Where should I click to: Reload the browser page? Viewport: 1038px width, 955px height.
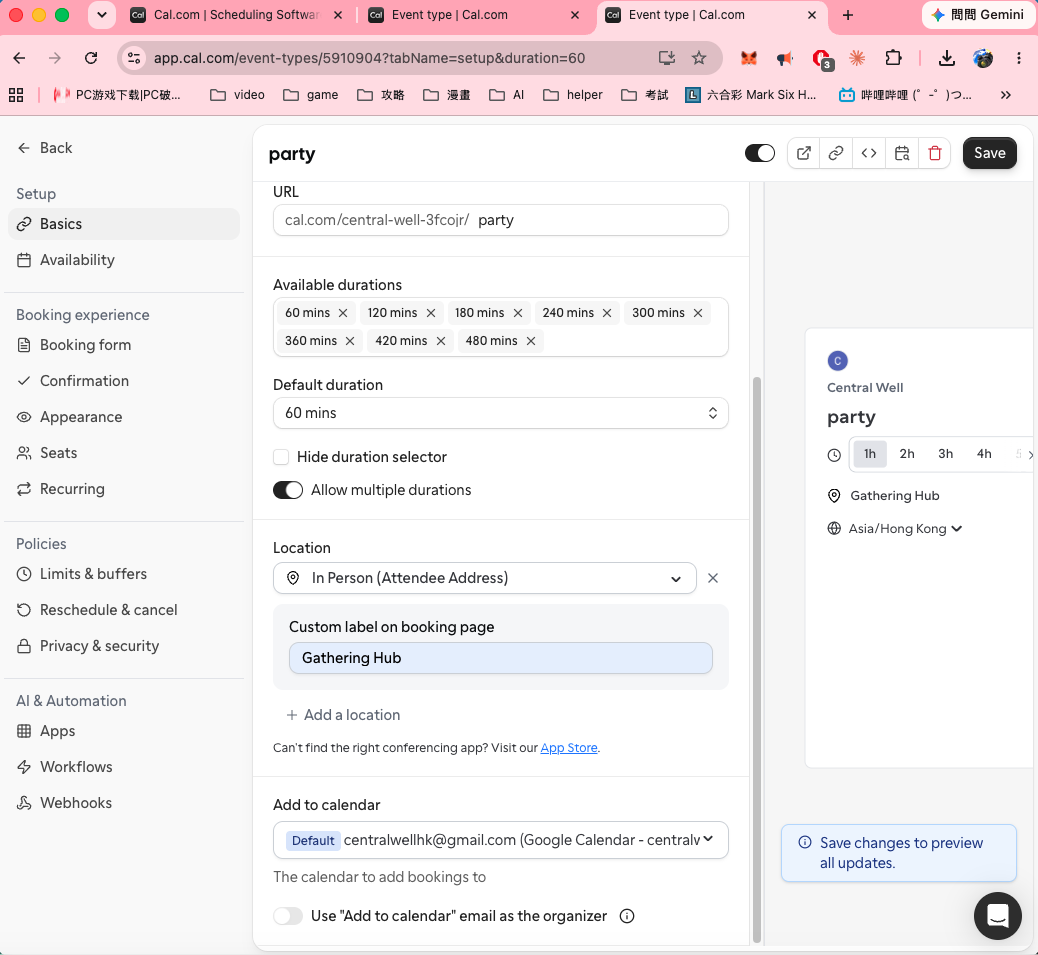[91, 58]
